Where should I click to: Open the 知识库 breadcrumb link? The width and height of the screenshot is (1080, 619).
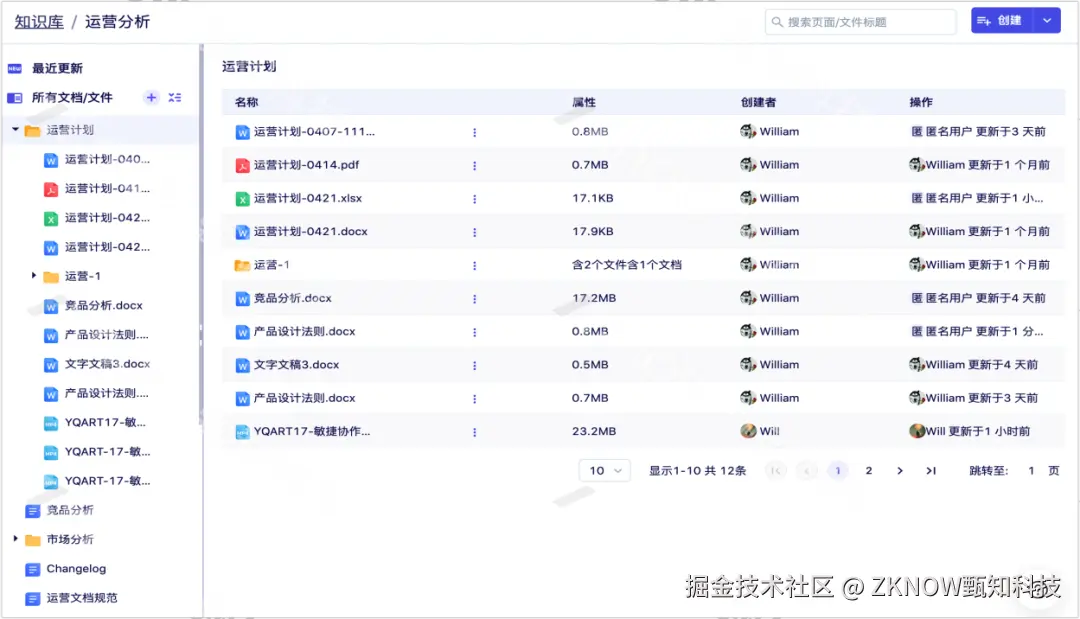[x=39, y=22]
